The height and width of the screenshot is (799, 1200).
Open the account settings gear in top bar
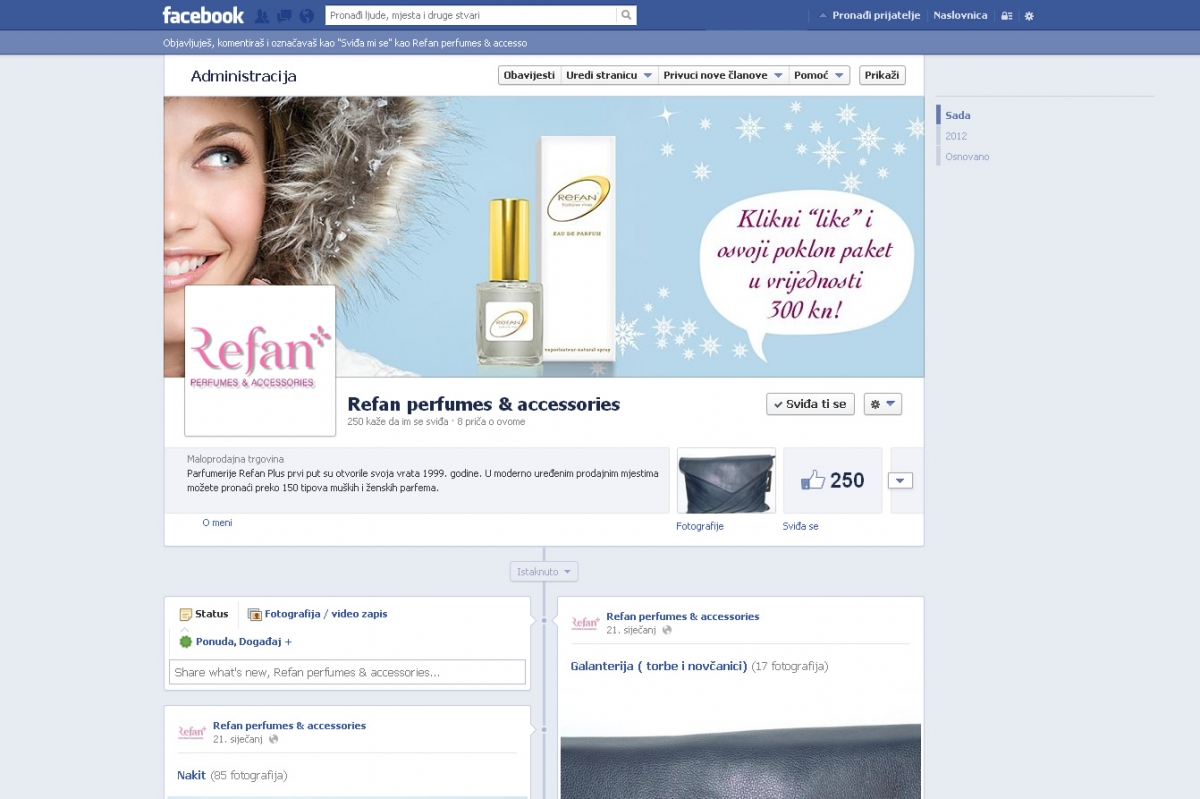(1029, 16)
